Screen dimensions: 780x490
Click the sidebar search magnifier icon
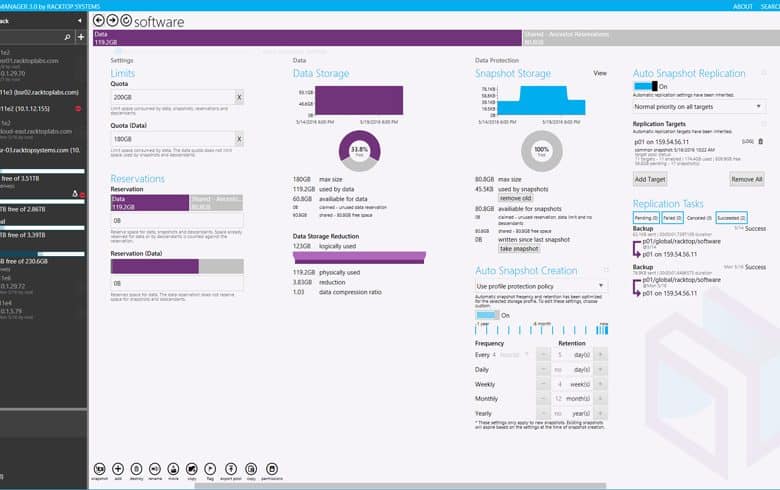(67, 37)
